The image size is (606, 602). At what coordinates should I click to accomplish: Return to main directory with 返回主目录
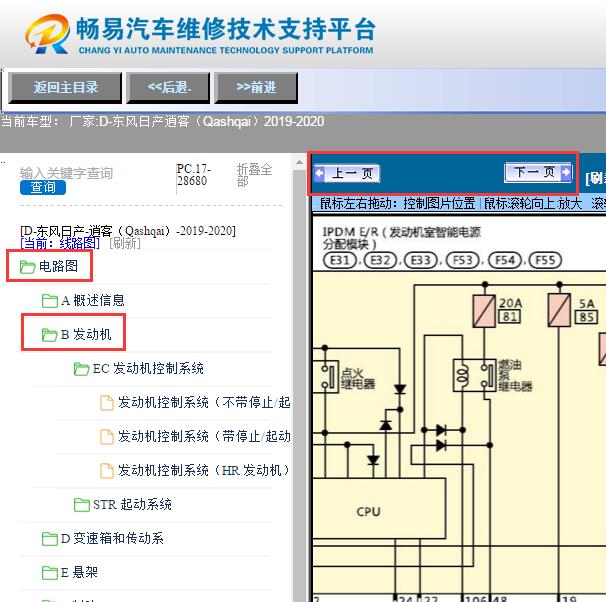(x=65, y=88)
